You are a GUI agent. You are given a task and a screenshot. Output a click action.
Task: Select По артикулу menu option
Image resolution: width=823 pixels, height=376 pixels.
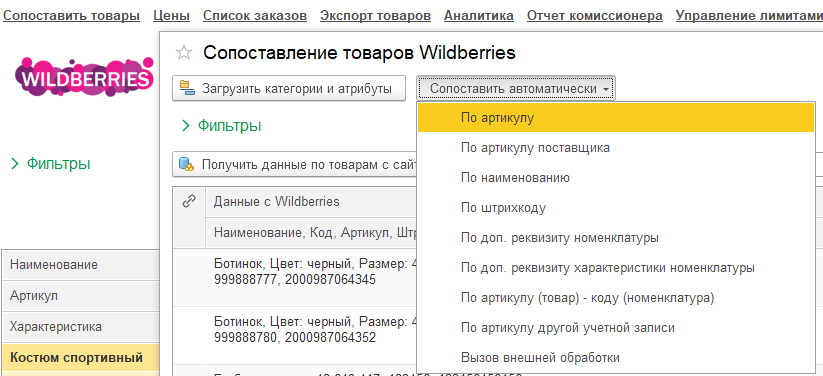coord(616,118)
